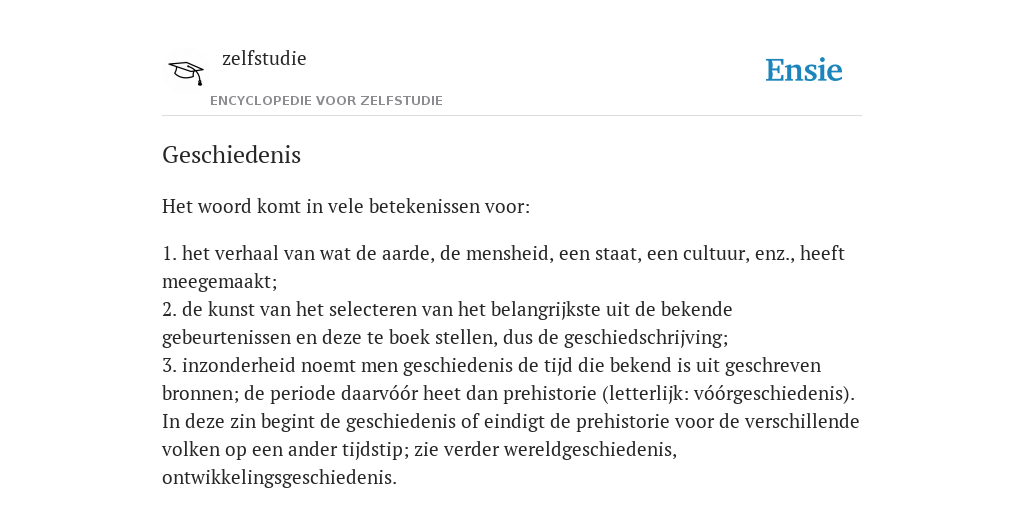Open the 'ontwikkelingsgeschiedenis' reference
The image size is (1024, 512).
click(x=278, y=478)
